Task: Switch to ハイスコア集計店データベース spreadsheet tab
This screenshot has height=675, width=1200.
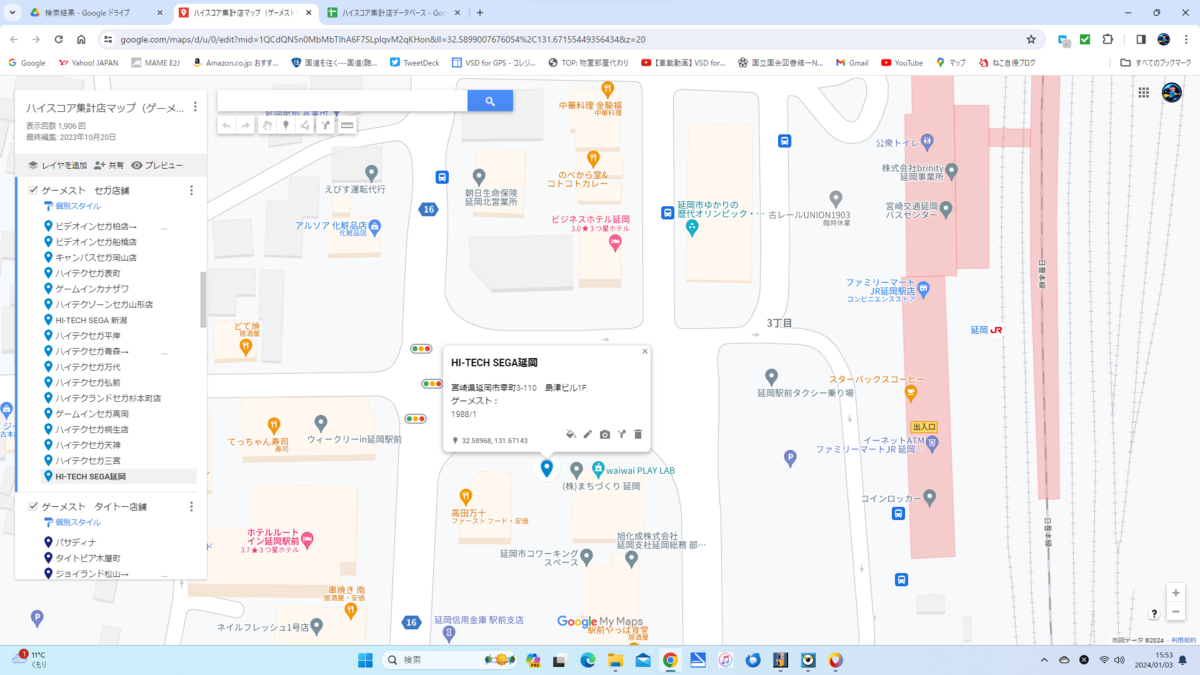Action: tap(394, 12)
